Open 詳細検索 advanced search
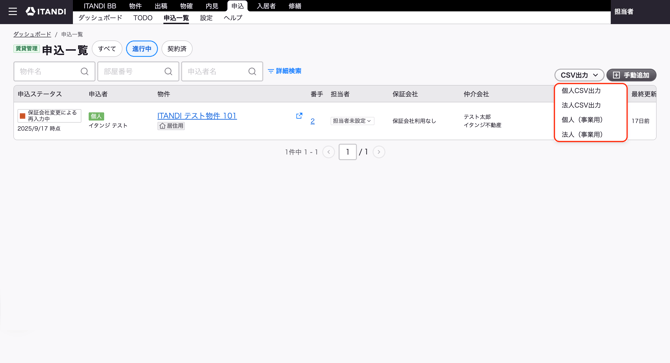This screenshot has width=670, height=363. [x=285, y=71]
